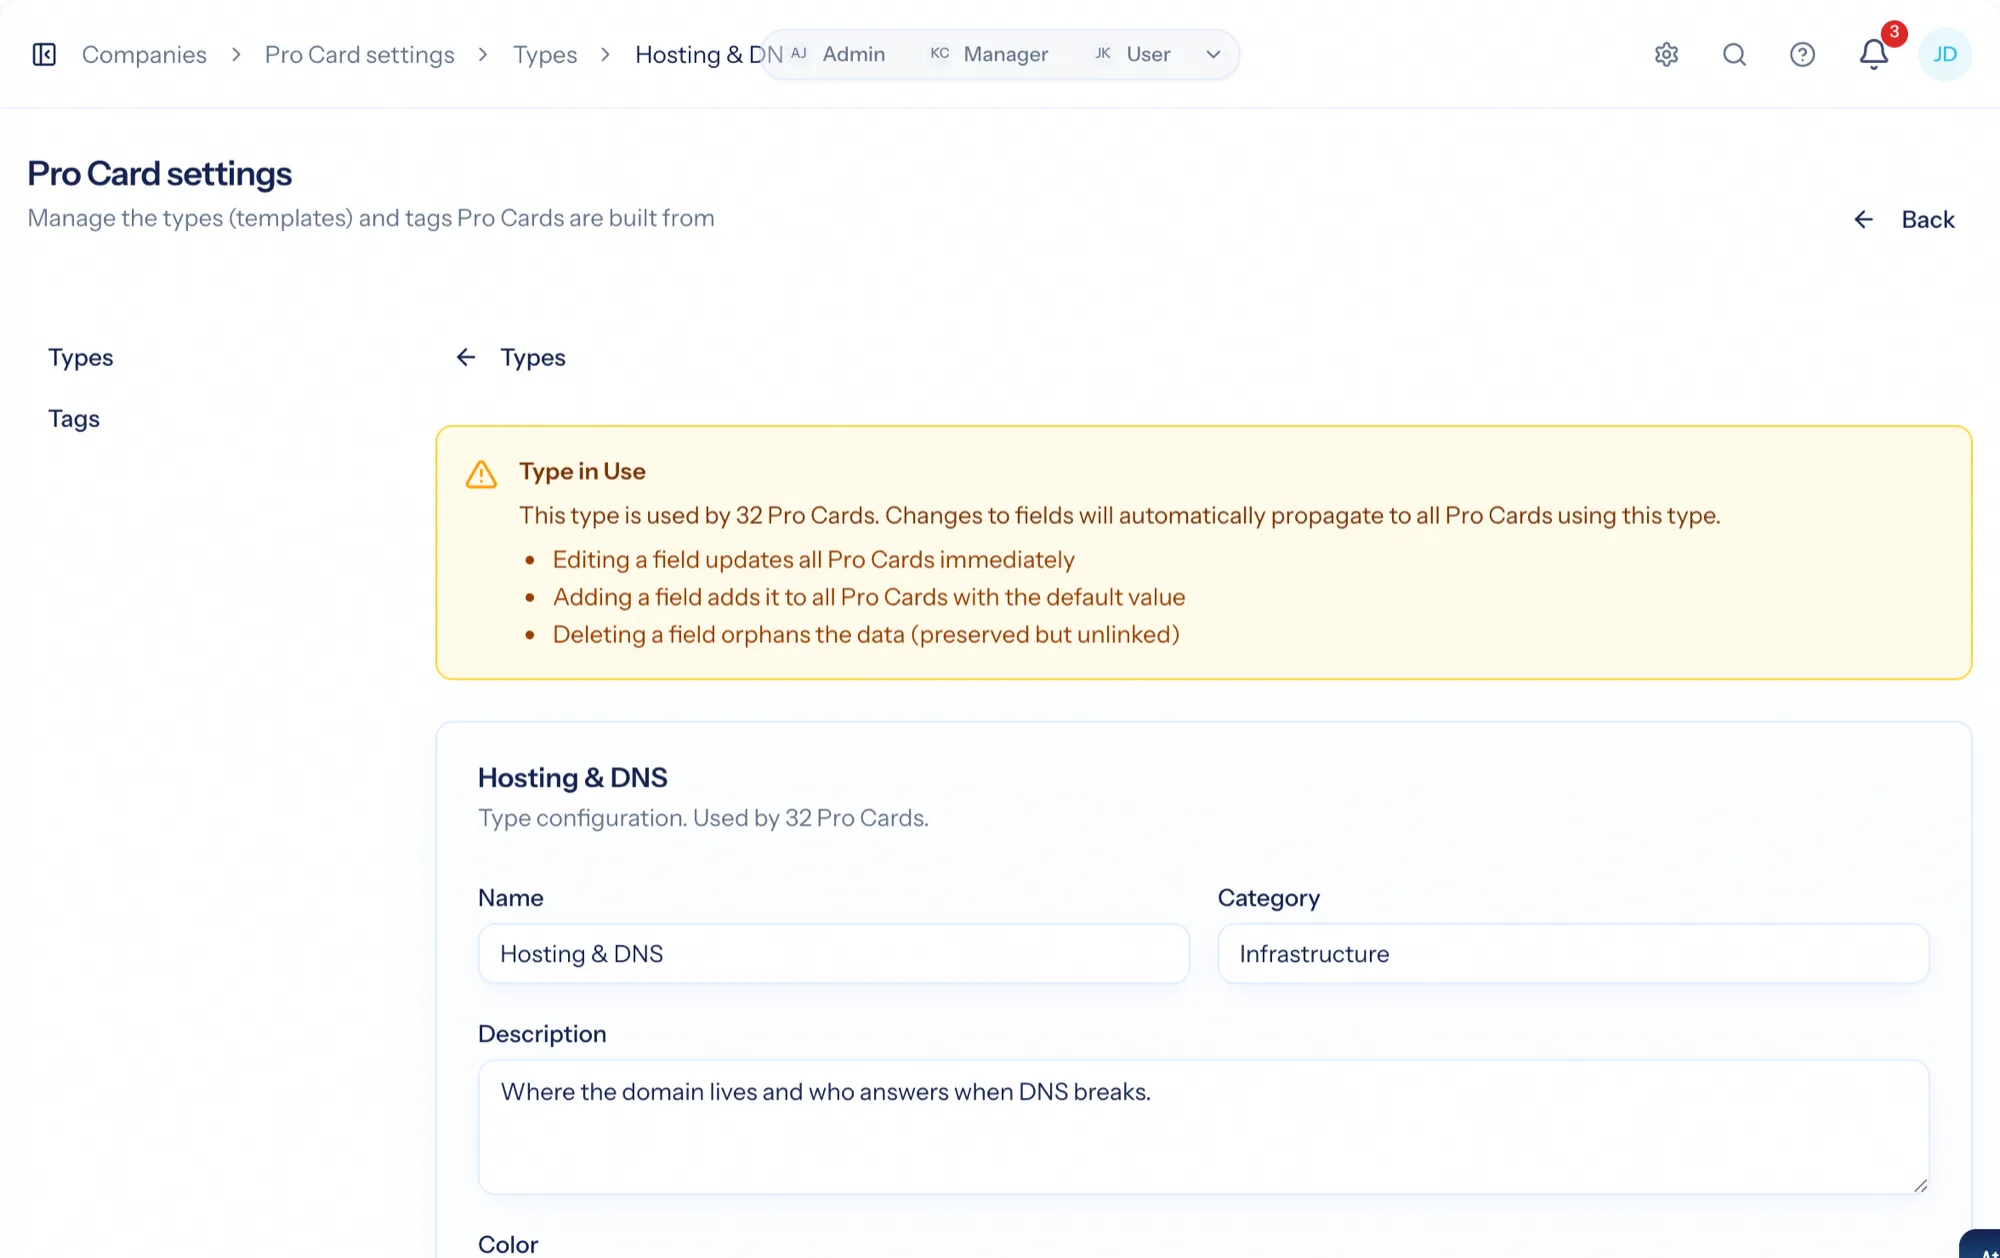Click the Category field label
Screen dimensions: 2000x1258
(x=1269, y=897)
